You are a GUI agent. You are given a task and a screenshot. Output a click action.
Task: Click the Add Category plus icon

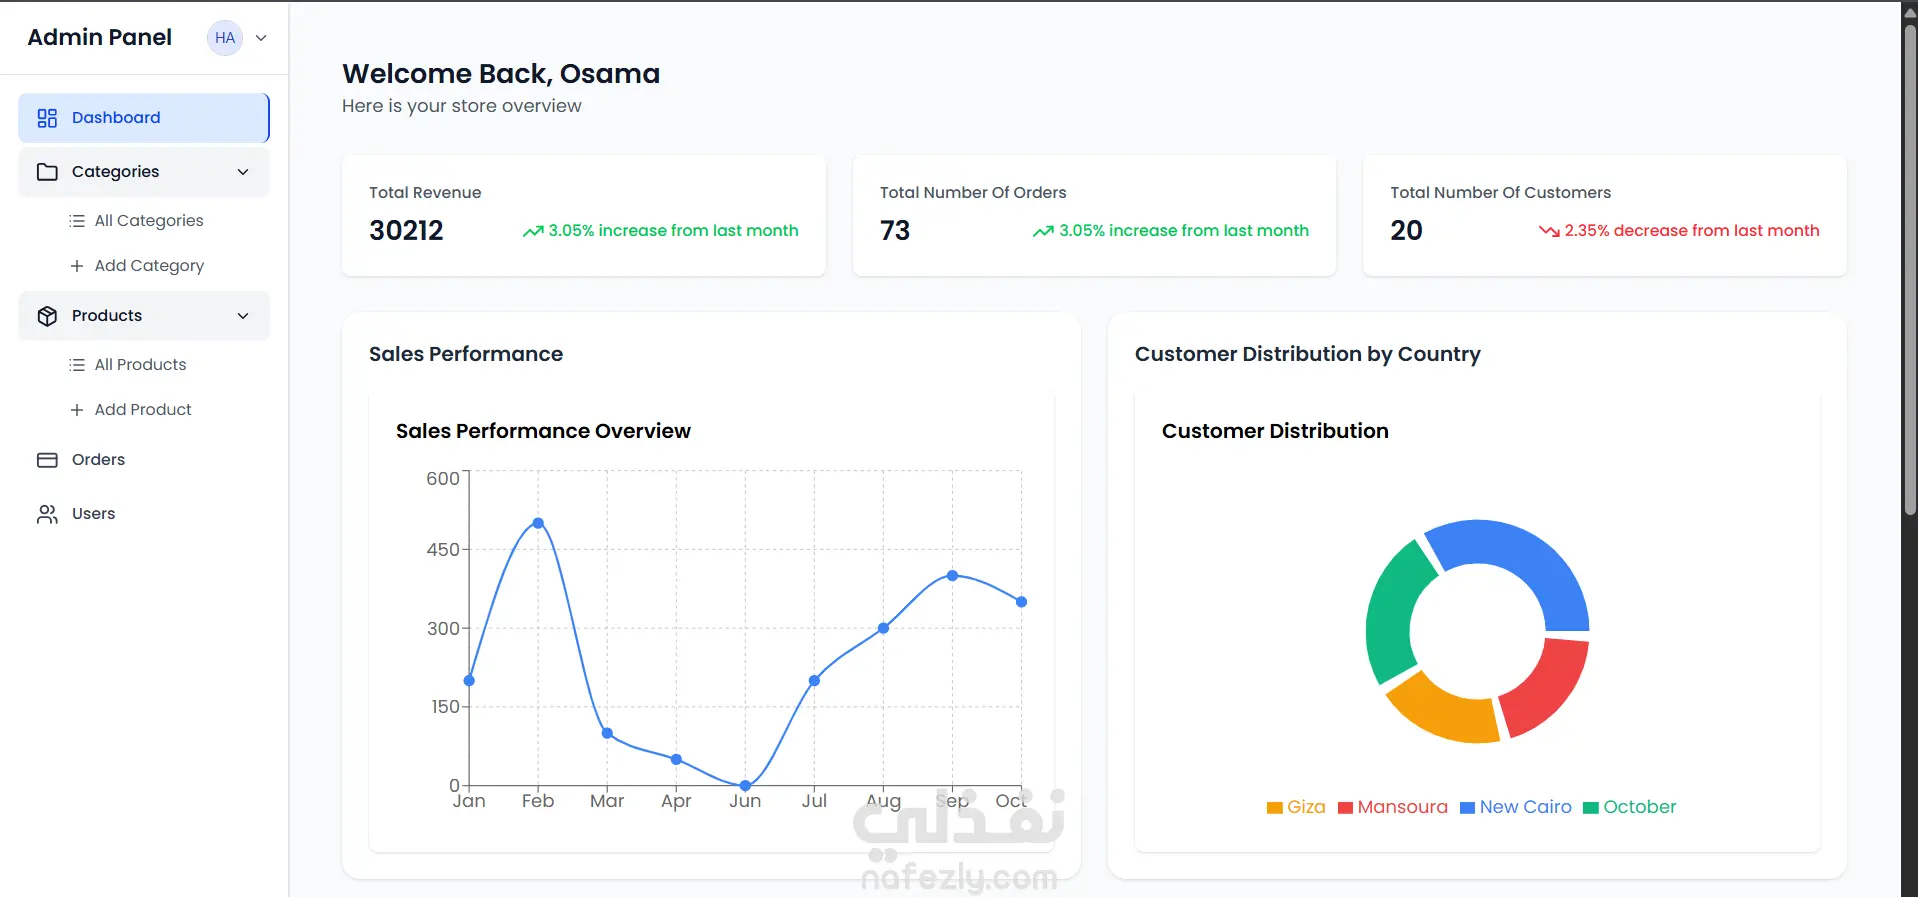point(77,266)
